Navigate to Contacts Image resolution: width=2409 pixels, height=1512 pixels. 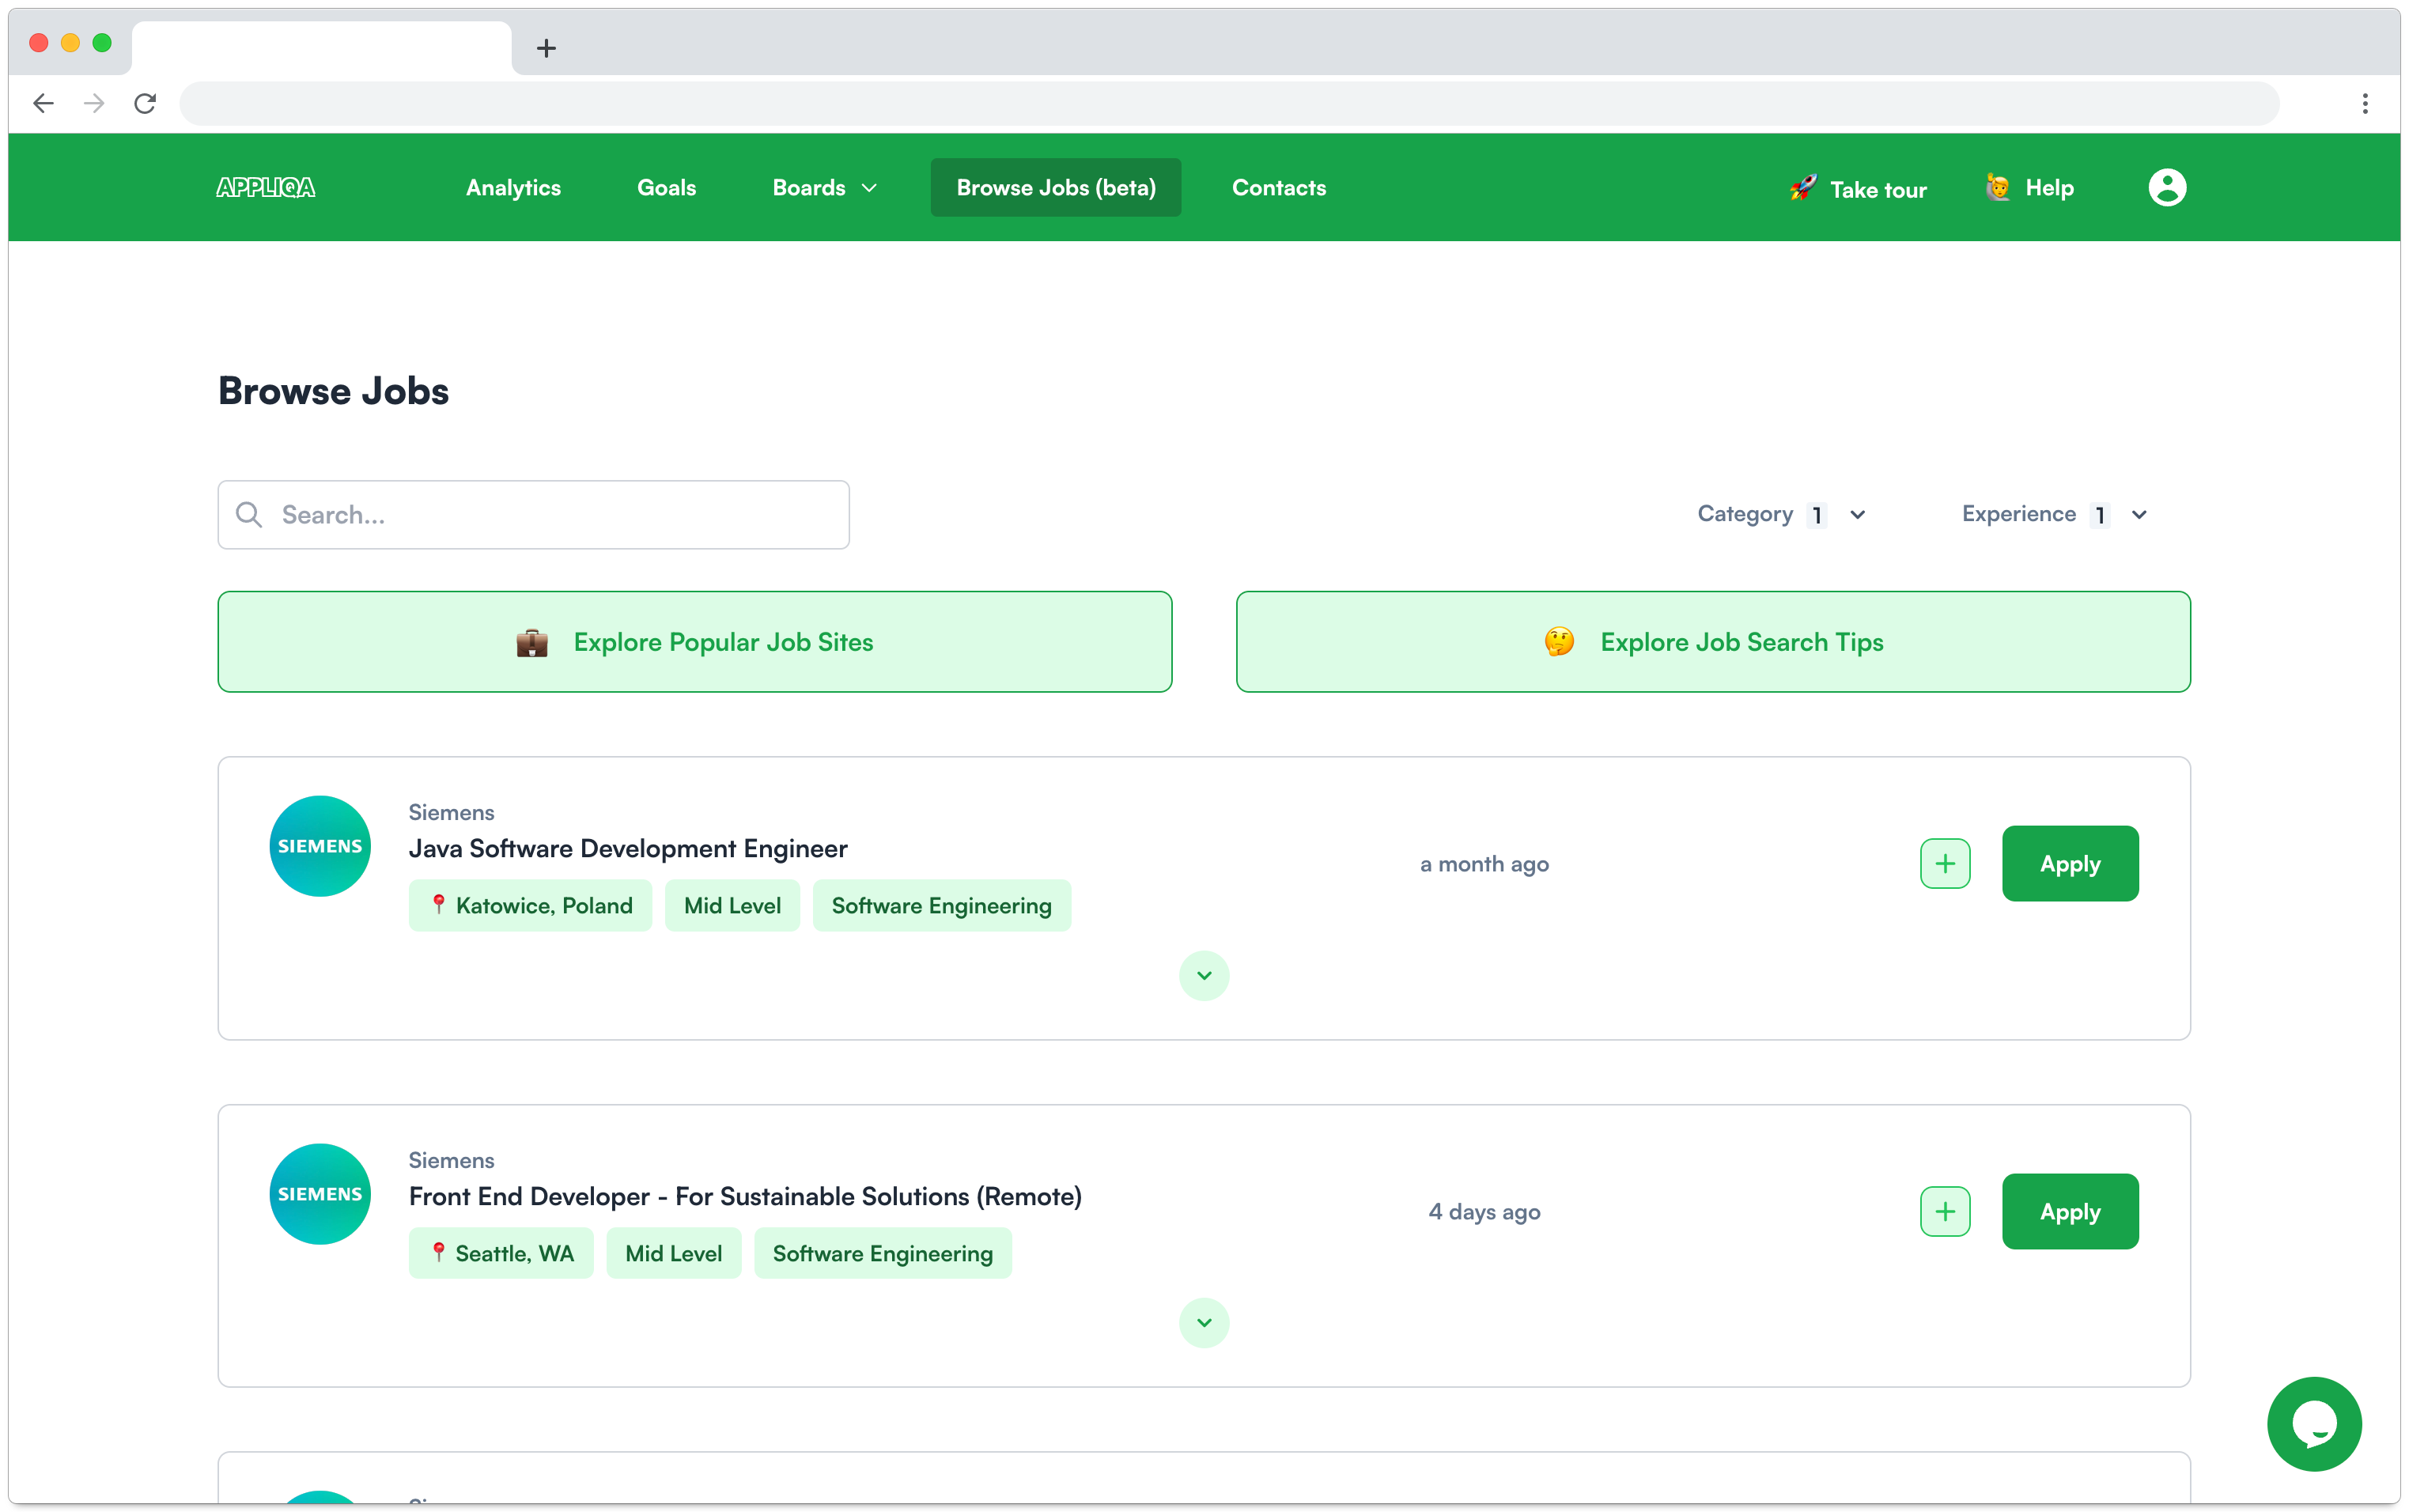coord(1278,188)
